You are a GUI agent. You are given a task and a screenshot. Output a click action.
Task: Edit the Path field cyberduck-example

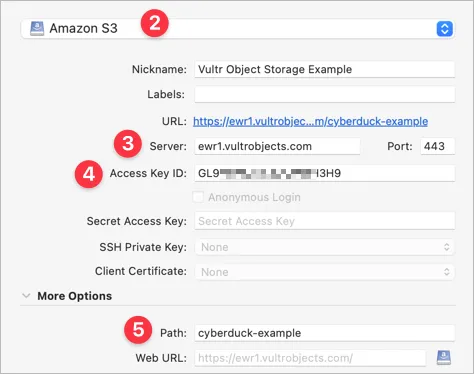pyautogui.click(x=324, y=333)
